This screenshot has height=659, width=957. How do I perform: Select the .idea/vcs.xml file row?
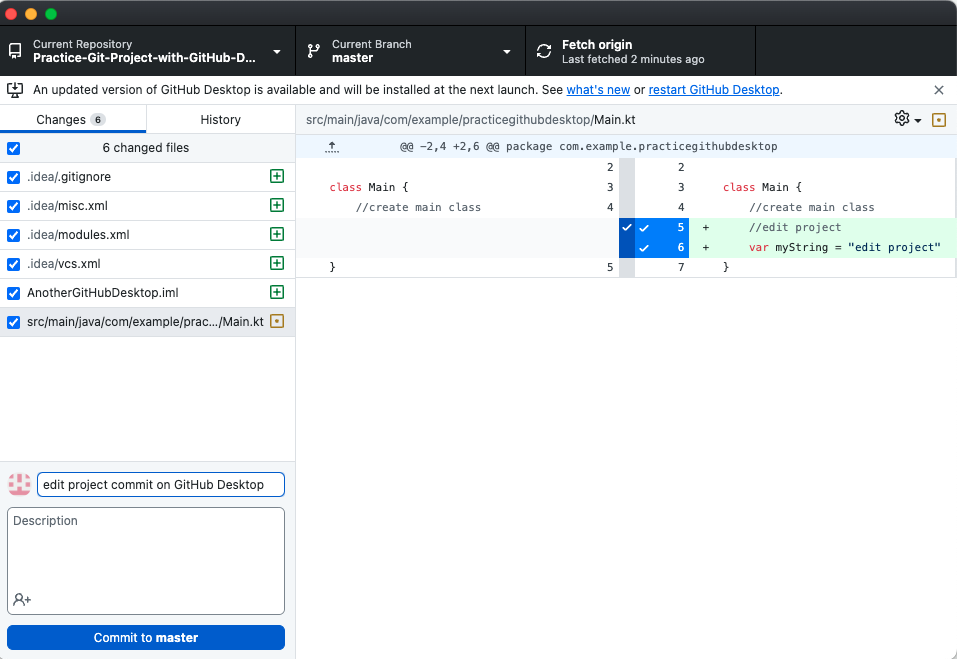pyautogui.click(x=147, y=264)
